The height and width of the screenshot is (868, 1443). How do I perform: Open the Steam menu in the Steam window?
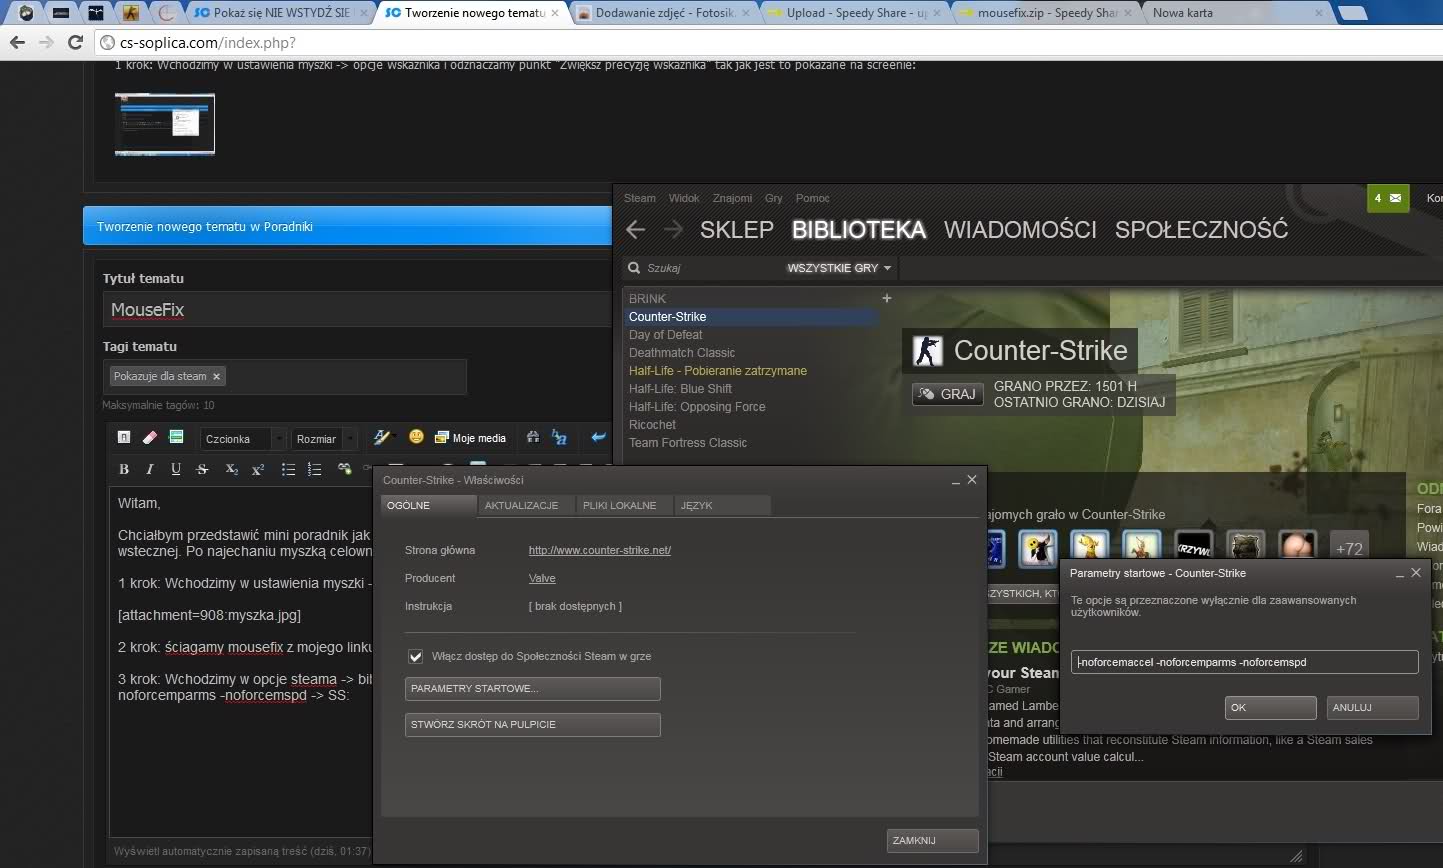click(x=640, y=198)
